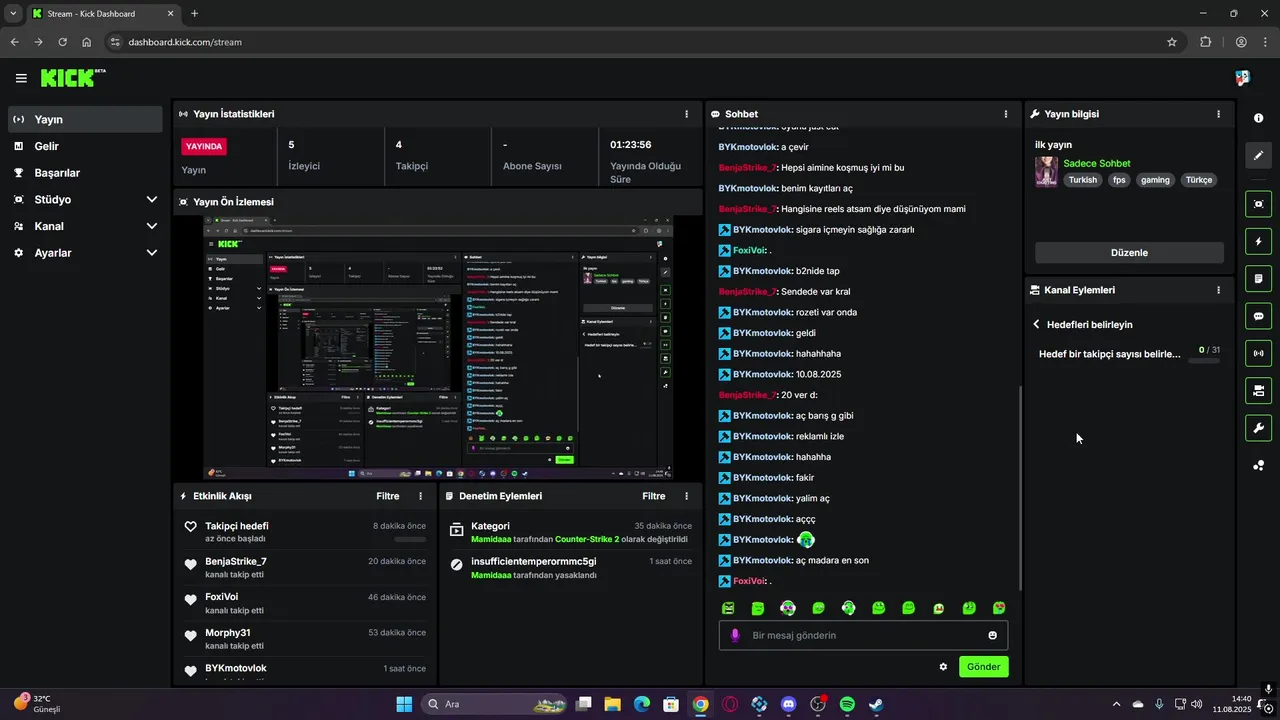Go to Yayın in the left sidebar
Viewport: 1280px width, 720px height.
point(85,119)
